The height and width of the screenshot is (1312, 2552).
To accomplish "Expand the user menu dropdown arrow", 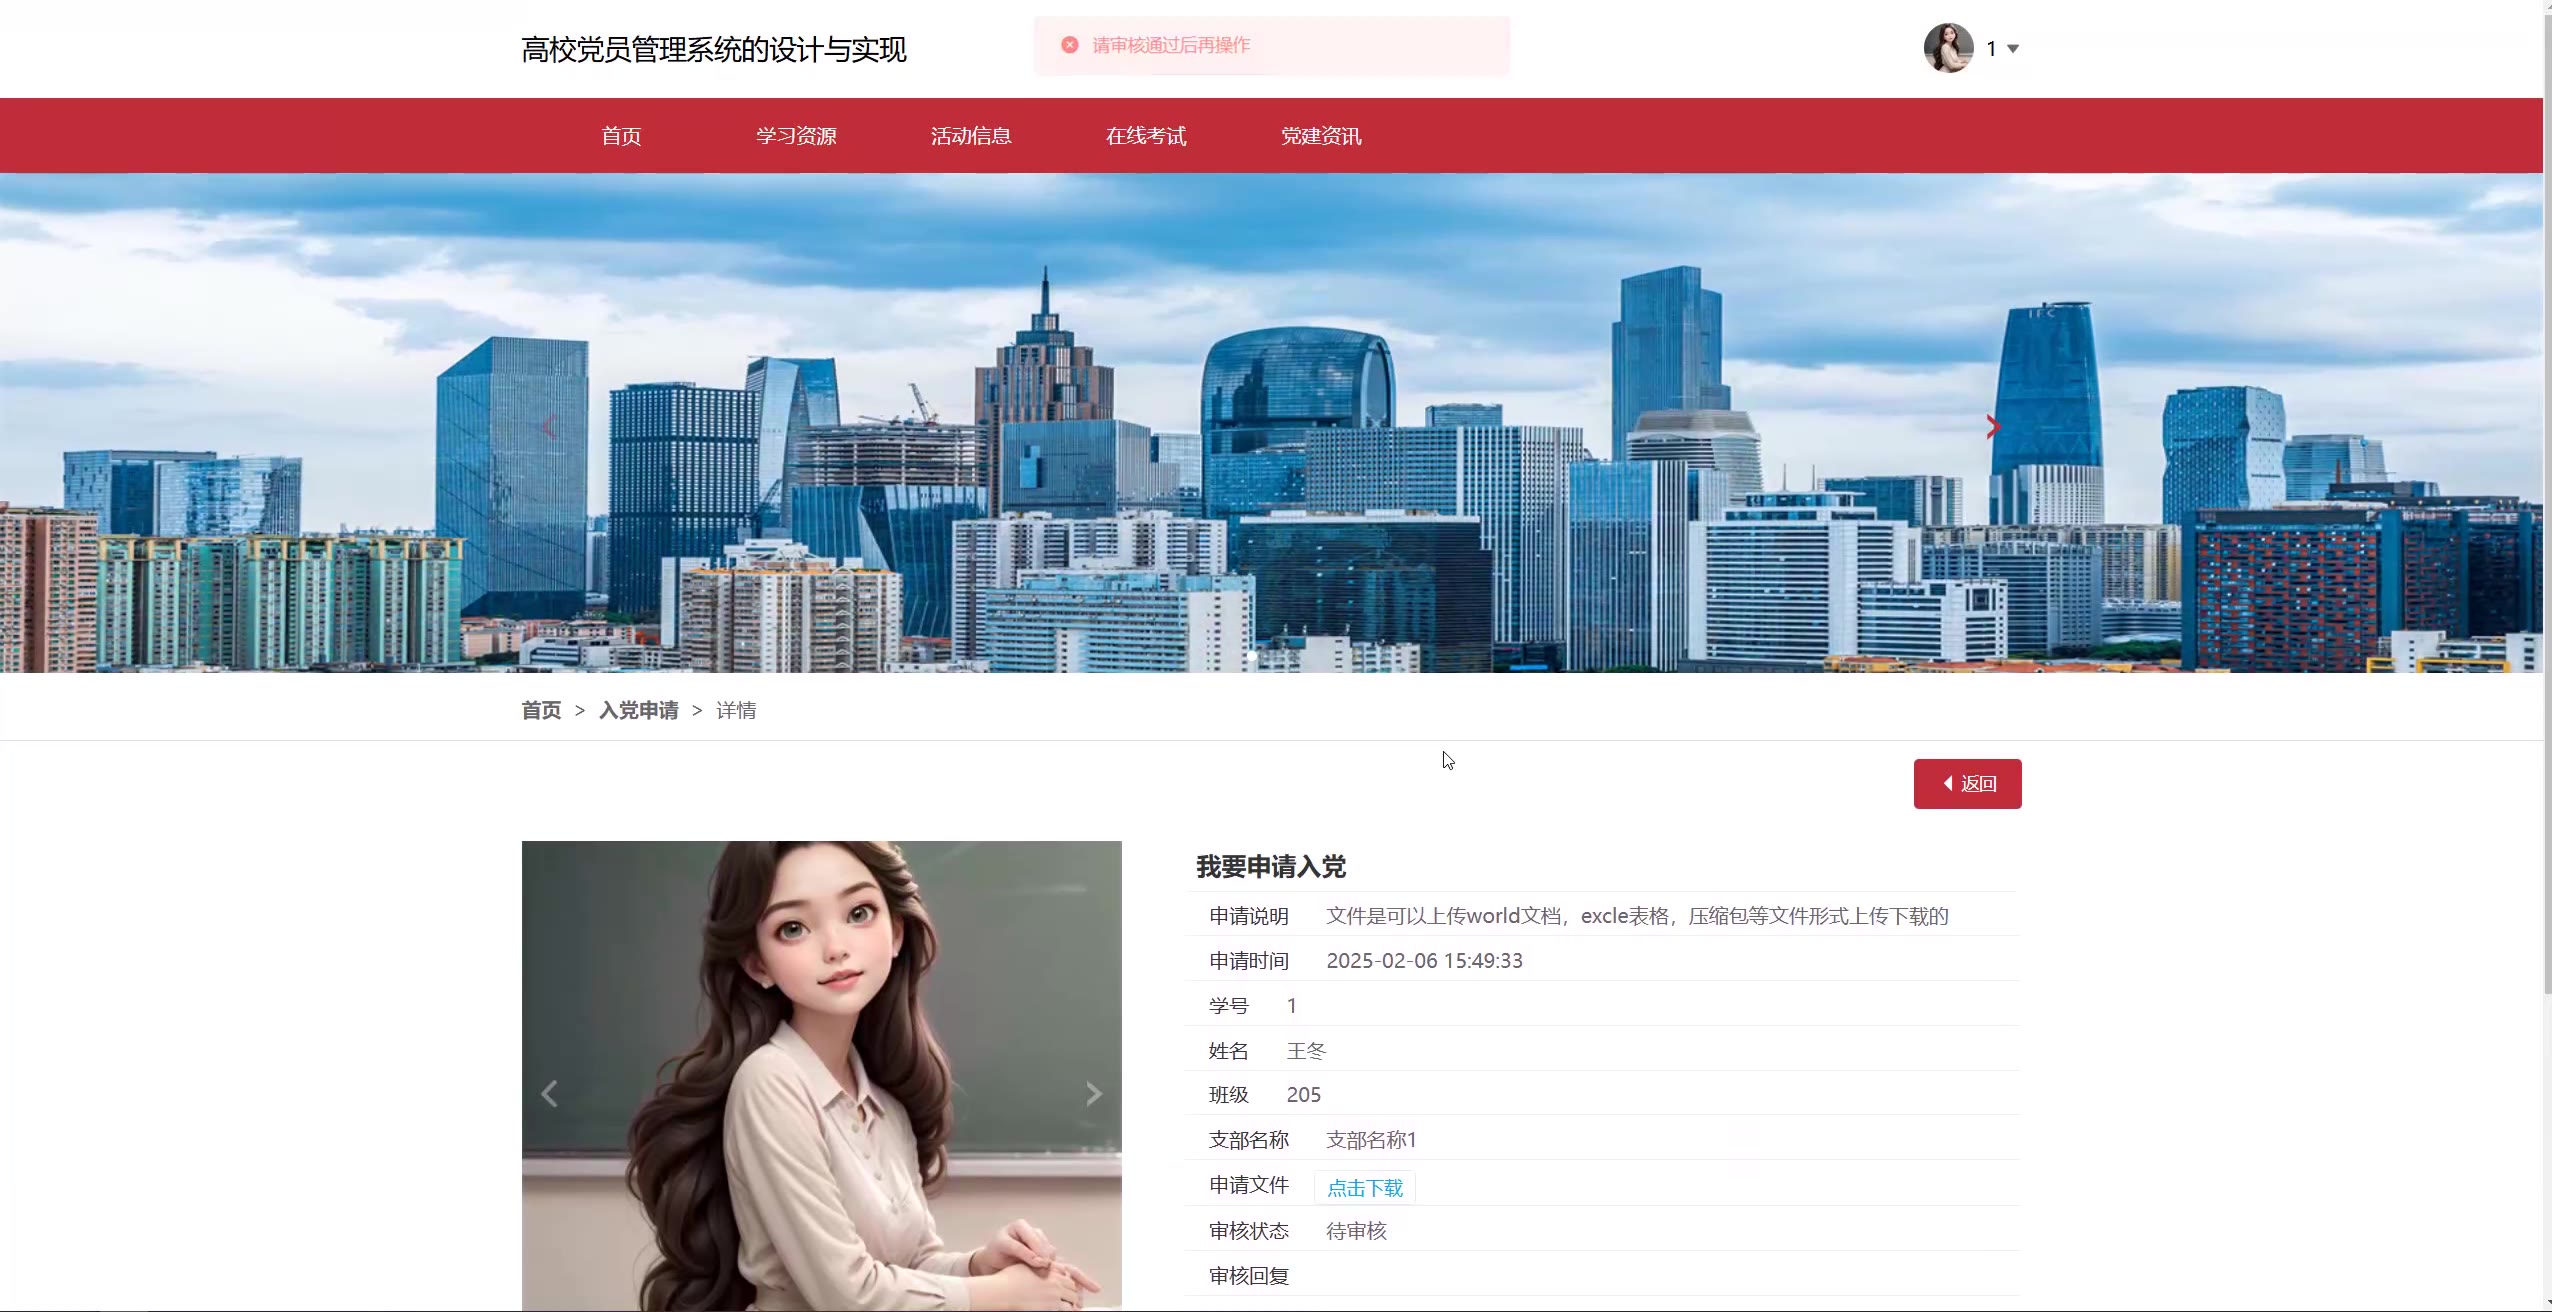I will pyautogui.click(x=2013, y=49).
